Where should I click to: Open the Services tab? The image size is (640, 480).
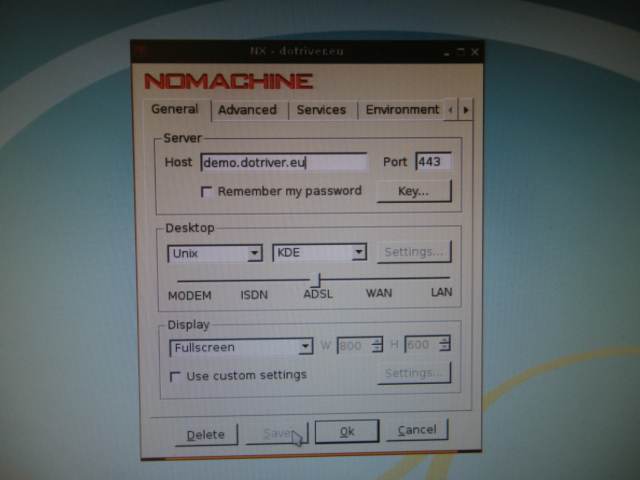(x=321, y=110)
